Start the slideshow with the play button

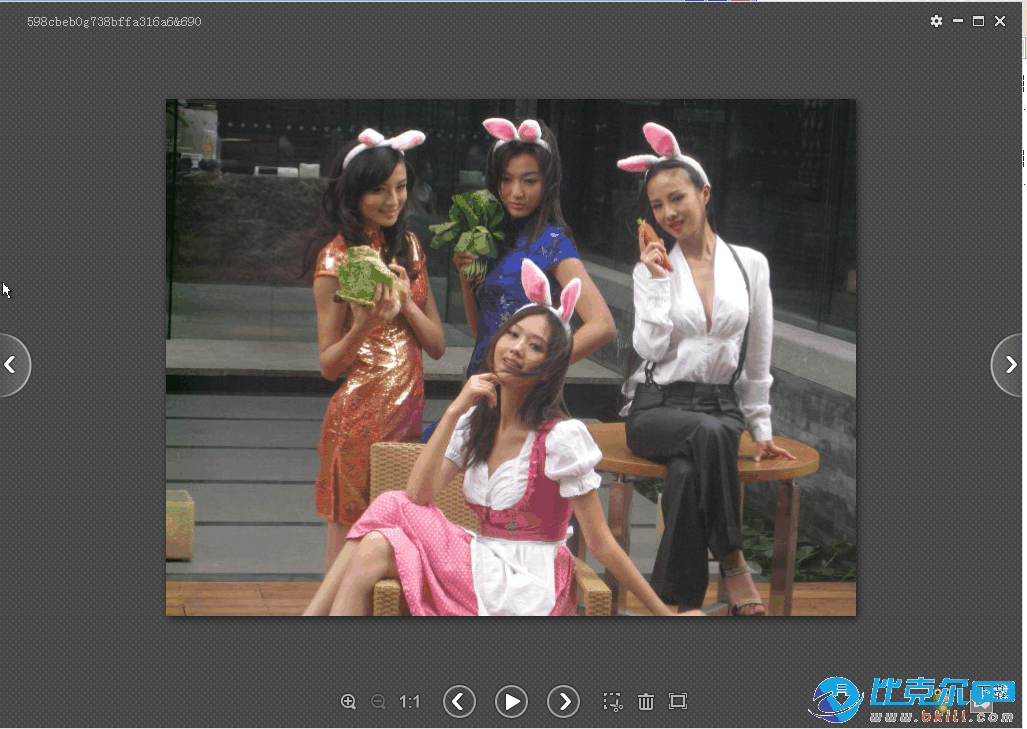pos(511,702)
